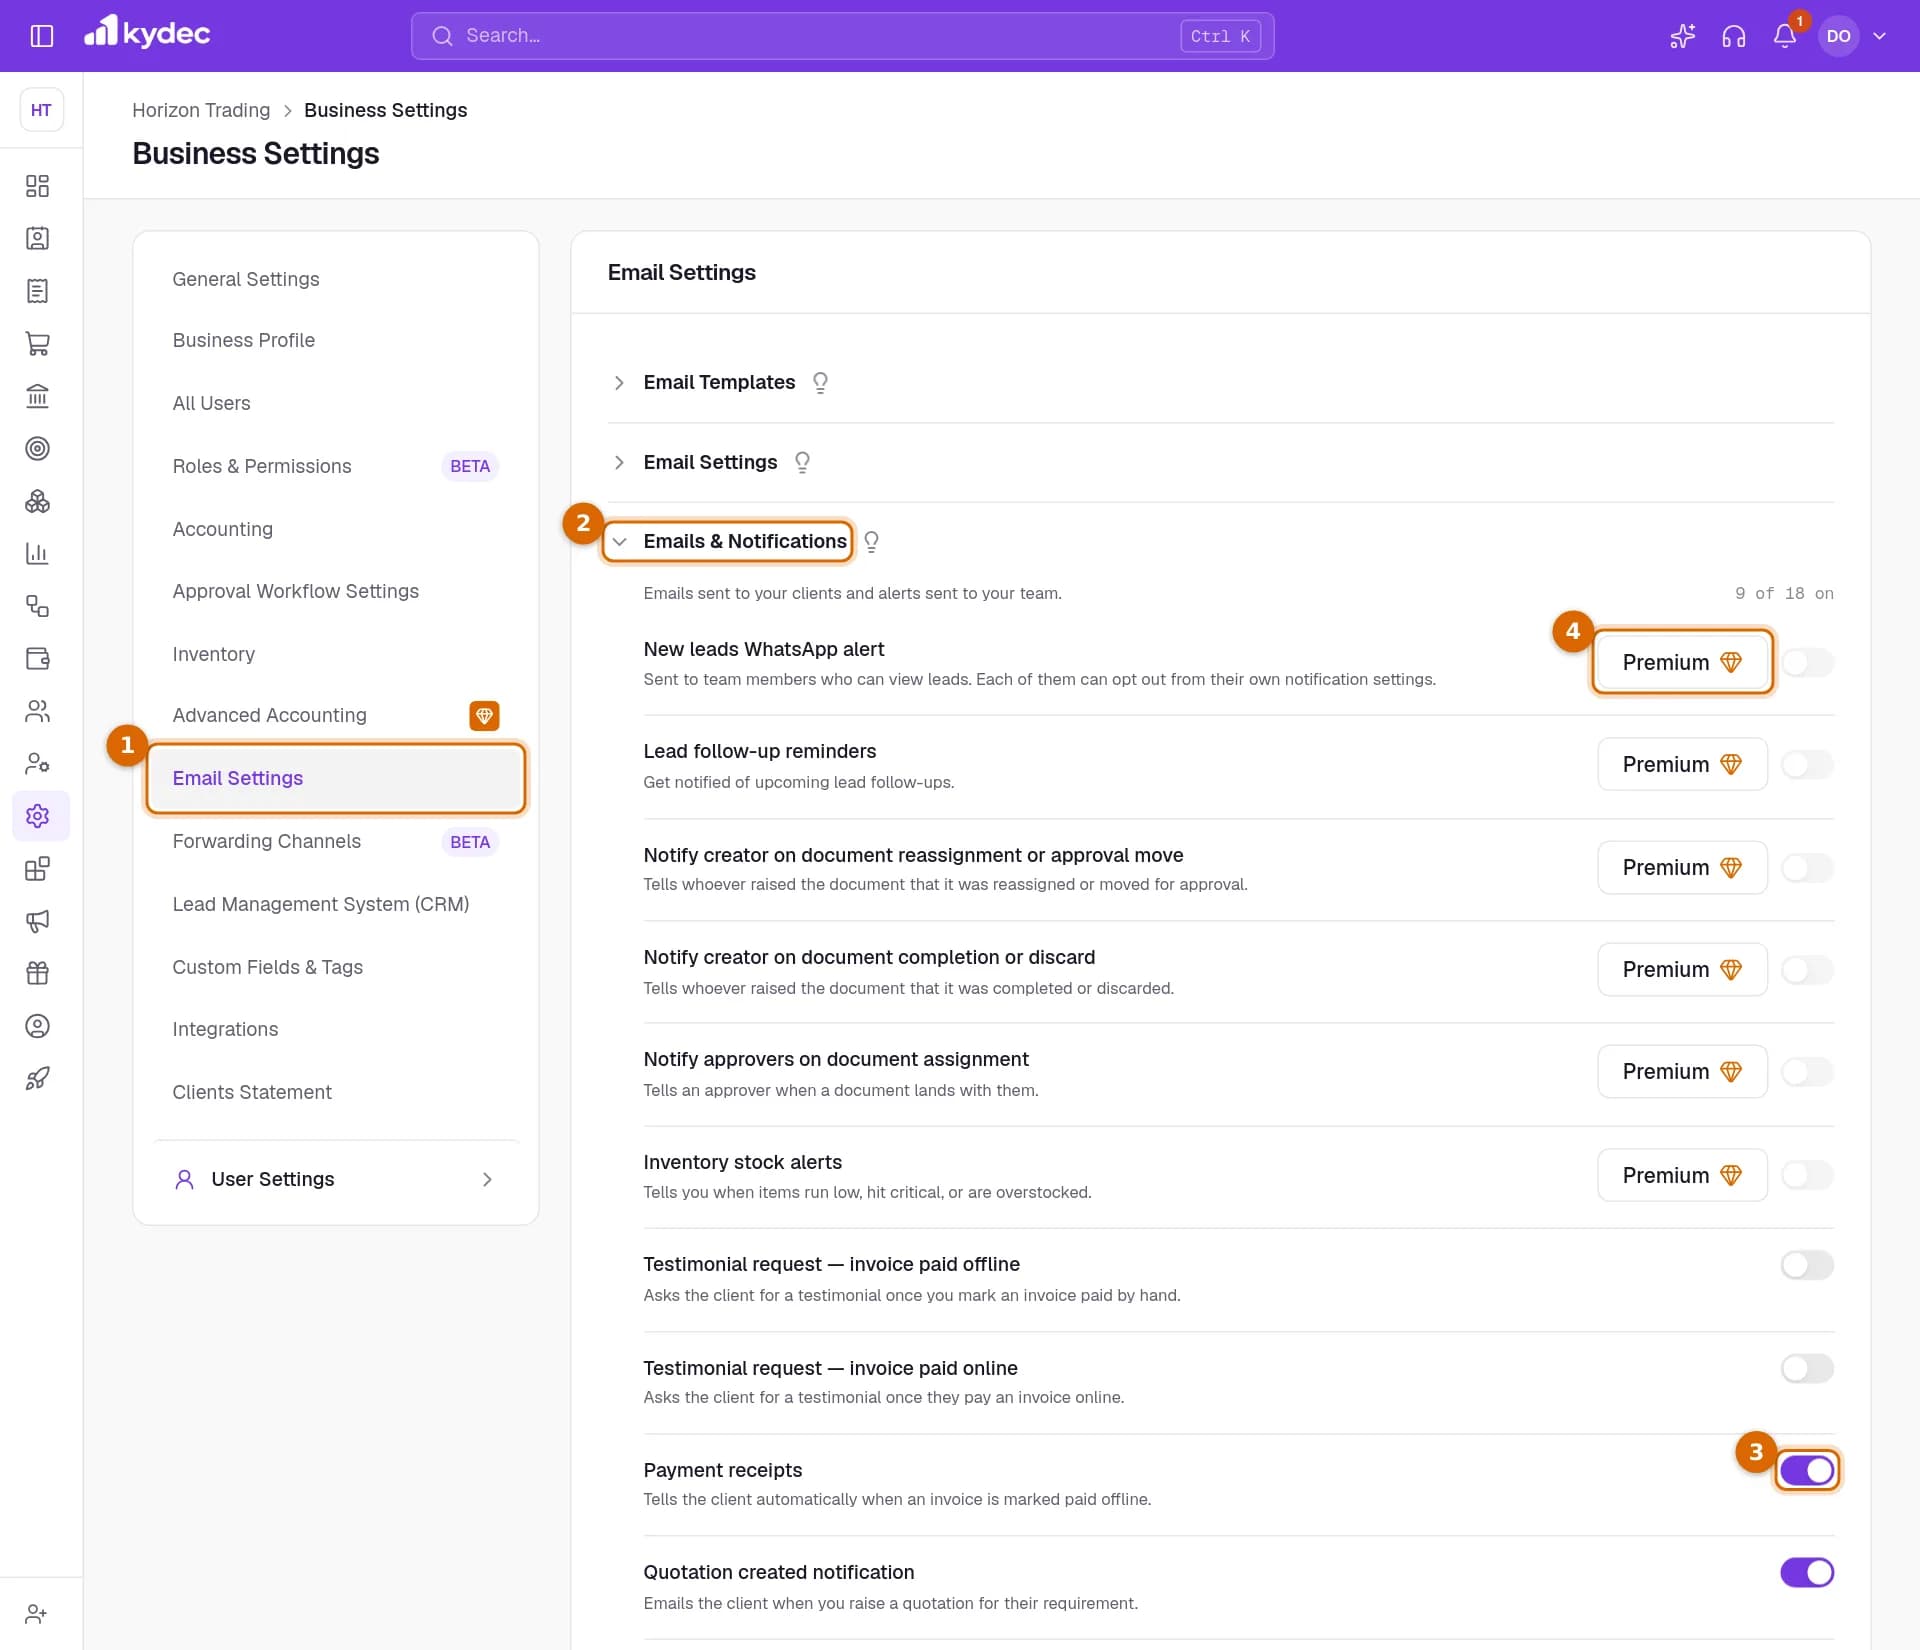The width and height of the screenshot is (1920, 1650).
Task: Open the notifications bell
Action: [1785, 36]
